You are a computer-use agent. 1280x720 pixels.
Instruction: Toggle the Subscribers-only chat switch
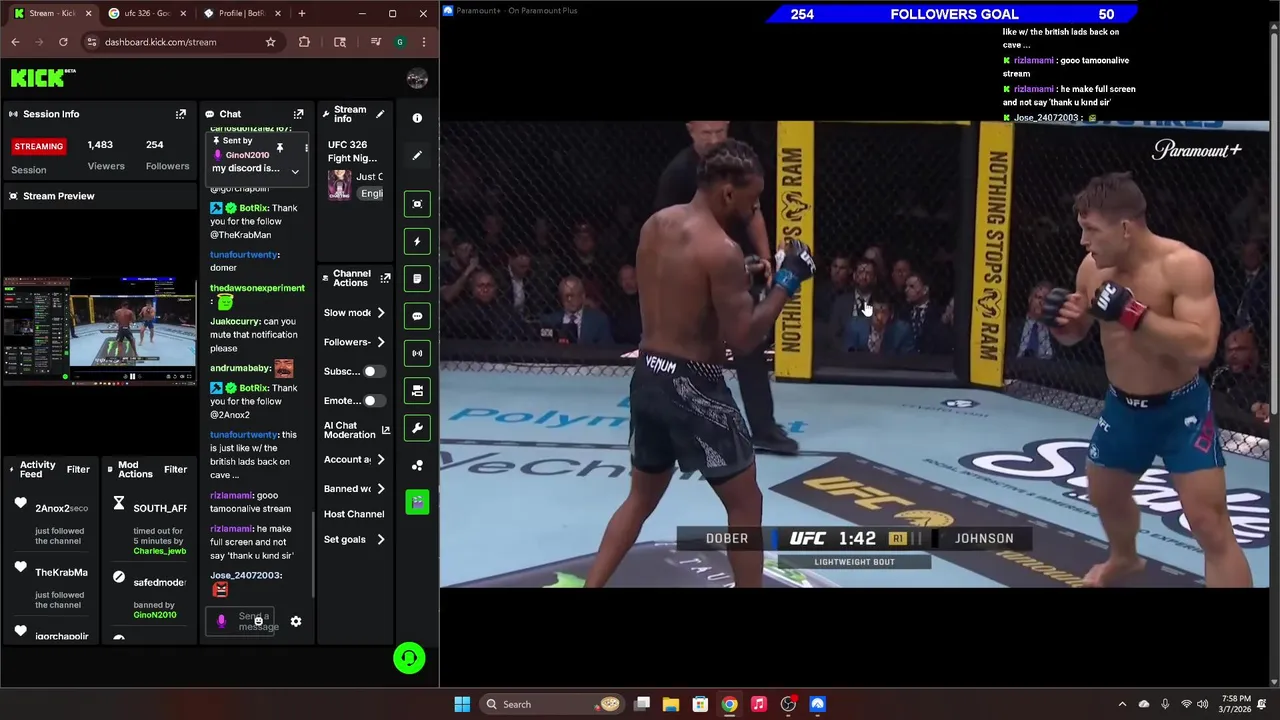pyautogui.click(x=374, y=371)
